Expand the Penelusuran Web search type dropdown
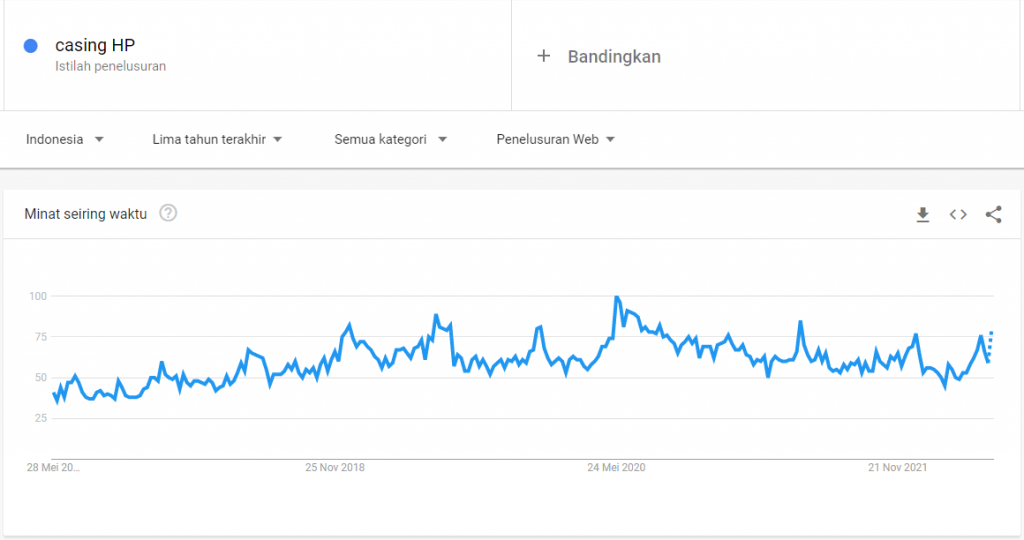Image resolution: width=1024 pixels, height=540 pixels. click(555, 140)
